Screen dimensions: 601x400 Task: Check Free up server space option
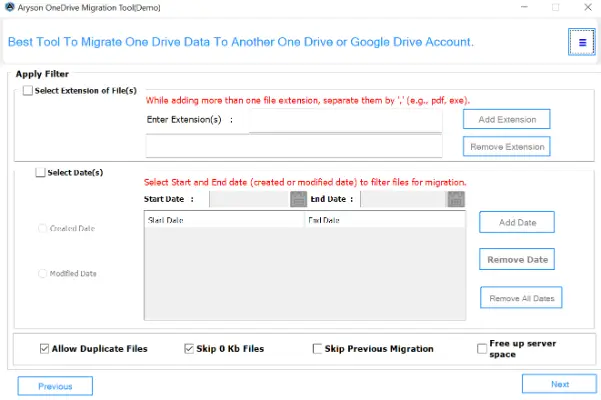click(482, 349)
